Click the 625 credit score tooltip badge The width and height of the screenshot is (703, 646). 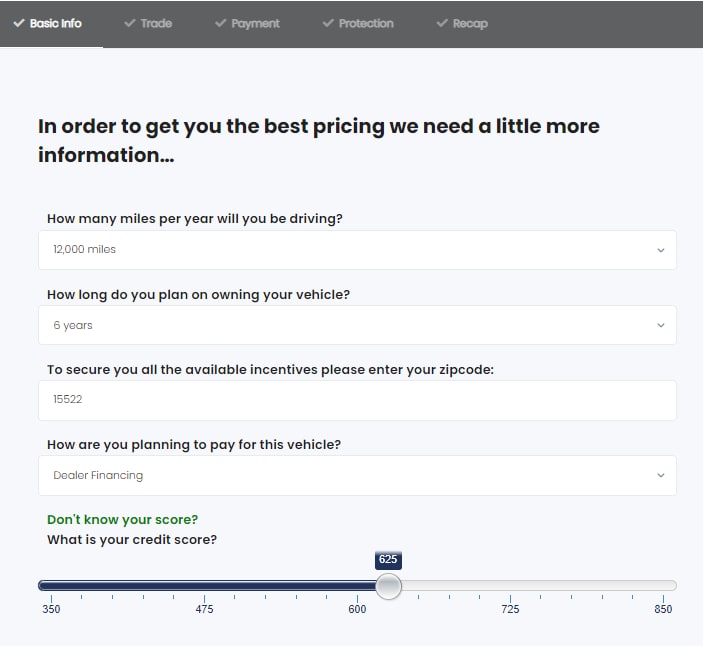point(388,559)
